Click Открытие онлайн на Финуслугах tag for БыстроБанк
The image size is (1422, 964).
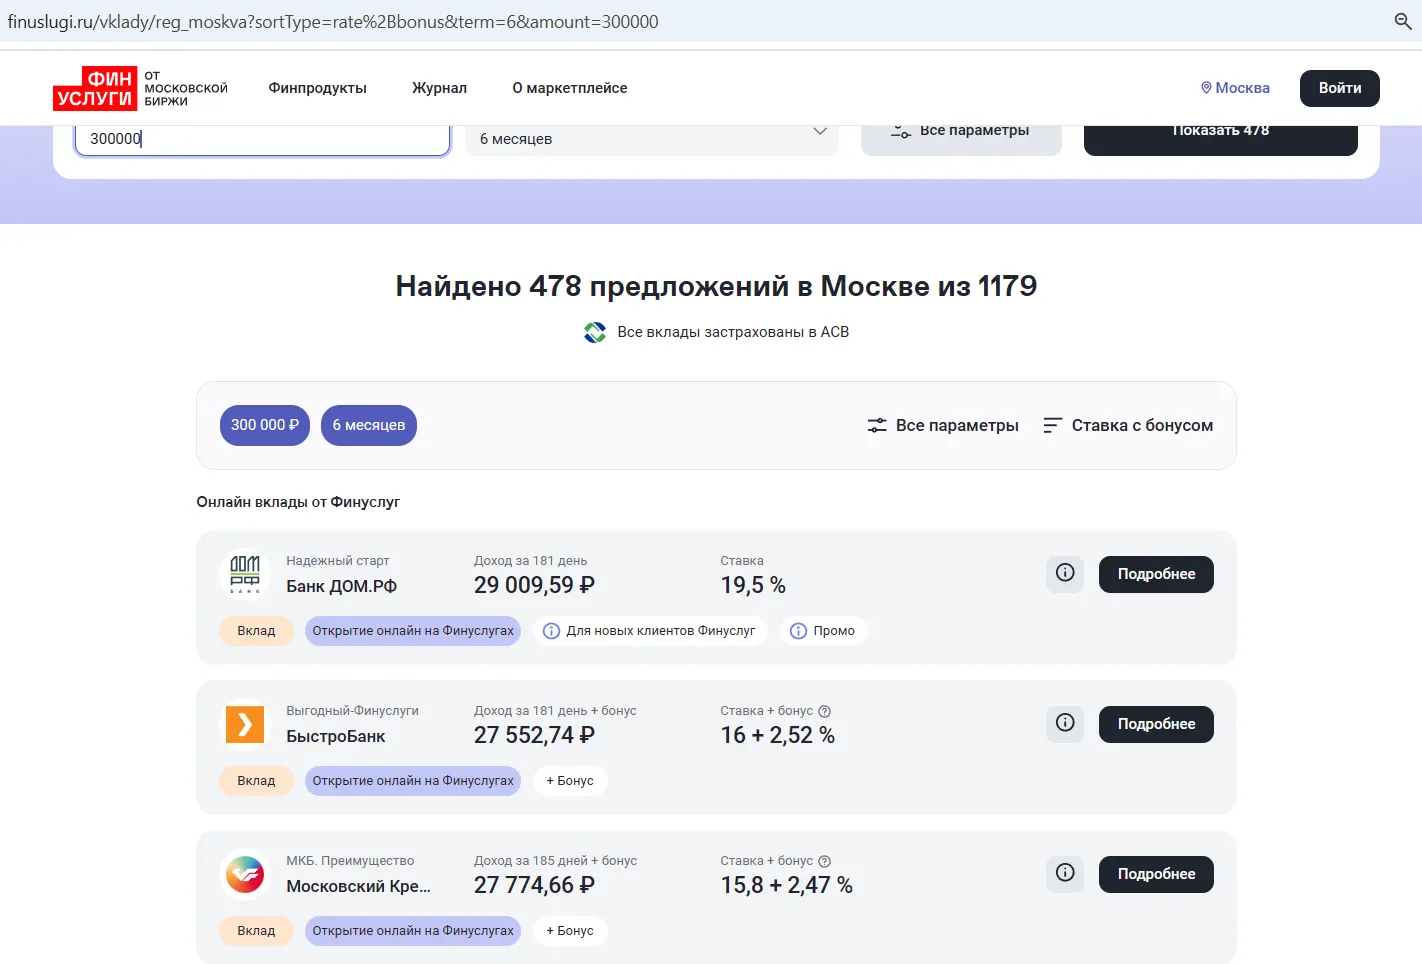tap(413, 781)
